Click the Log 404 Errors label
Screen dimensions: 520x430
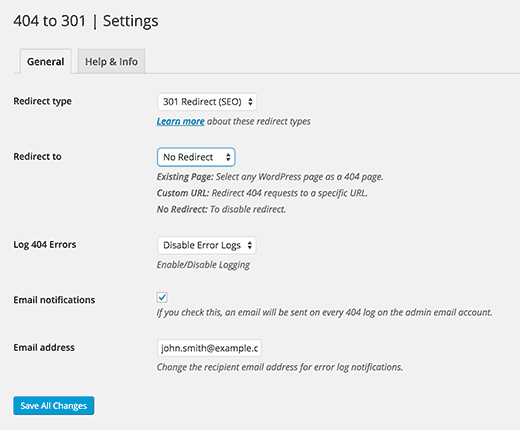click(45, 245)
